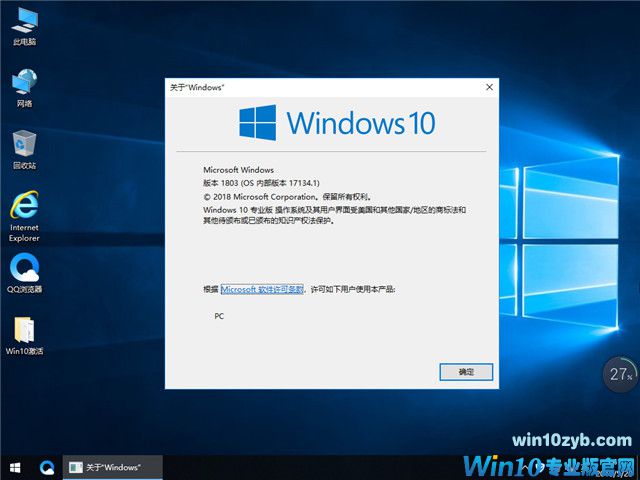Select the Network (网络) desktop icon

coord(24,88)
